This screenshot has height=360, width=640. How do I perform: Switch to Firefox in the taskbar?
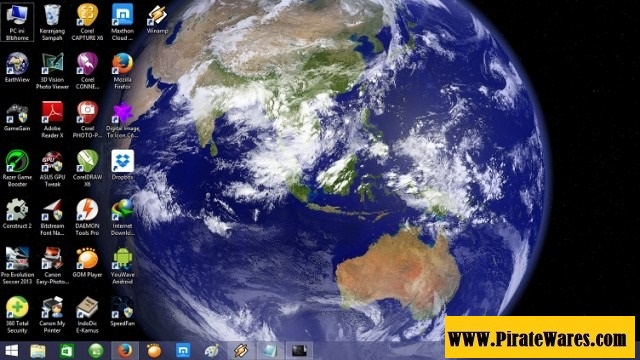click(x=125, y=351)
